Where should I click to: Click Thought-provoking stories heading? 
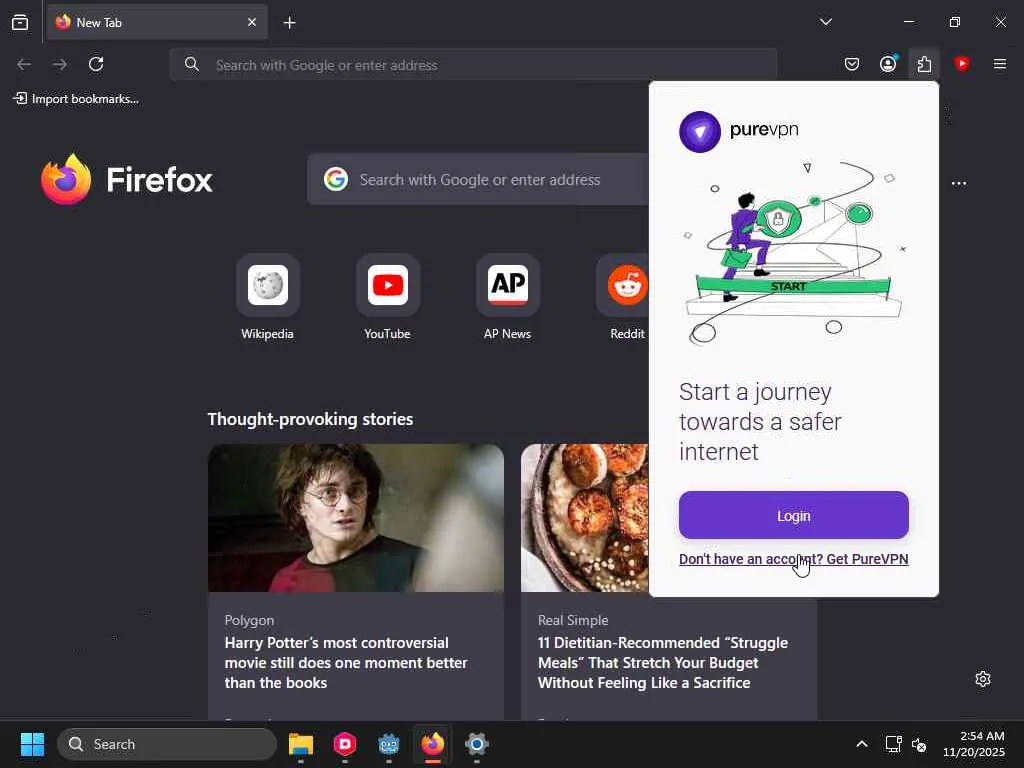pyautogui.click(x=310, y=419)
